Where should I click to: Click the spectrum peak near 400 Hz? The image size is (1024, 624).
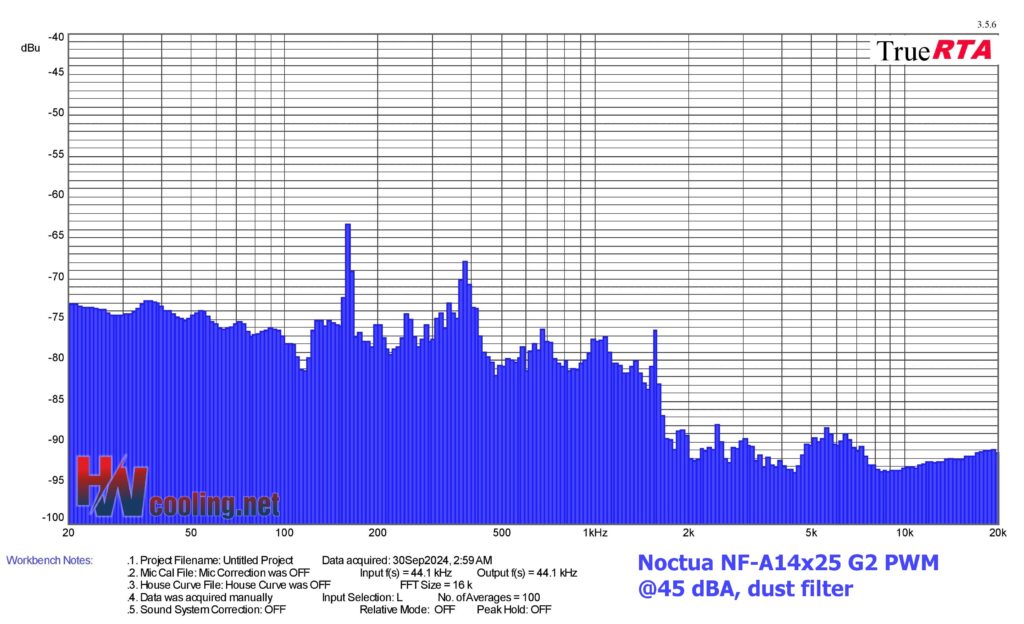pos(465,264)
